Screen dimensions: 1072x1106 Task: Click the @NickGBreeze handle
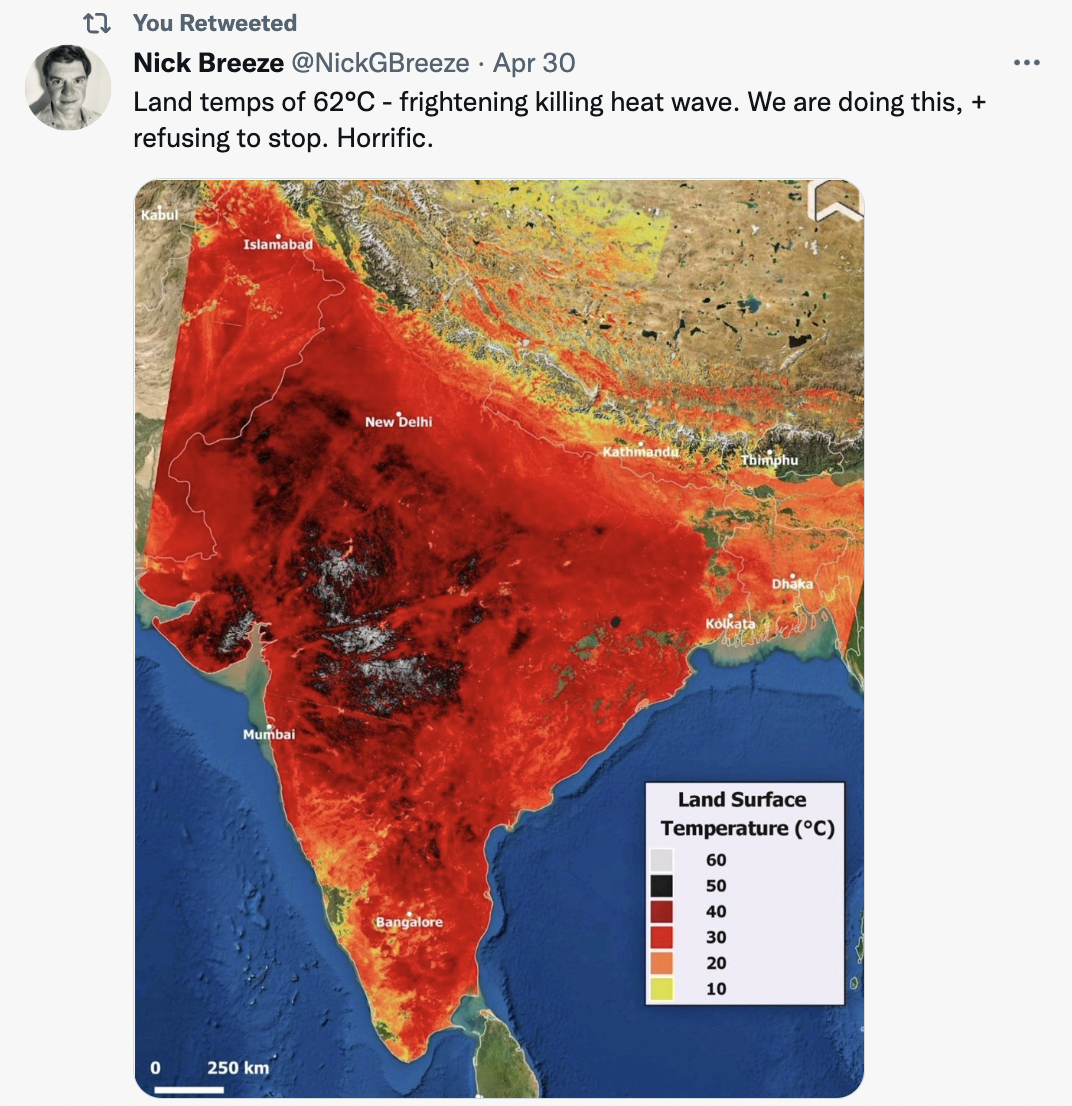379,63
